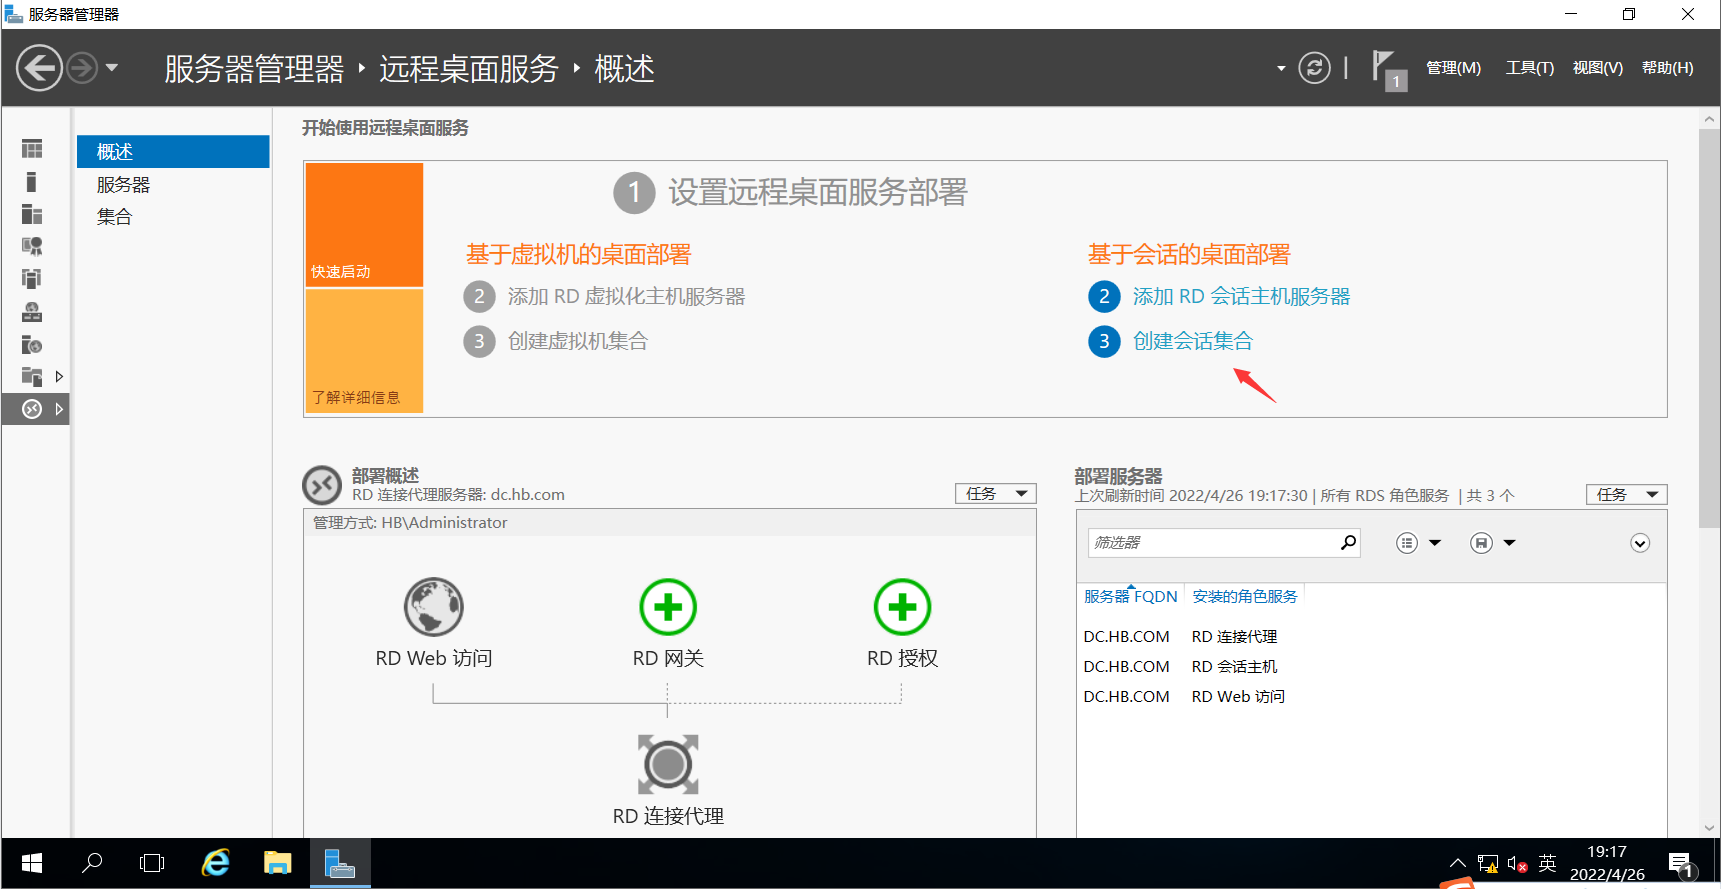The height and width of the screenshot is (889, 1721).
Task: Open the network tray icon
Action: click(x=1488, y=864)
